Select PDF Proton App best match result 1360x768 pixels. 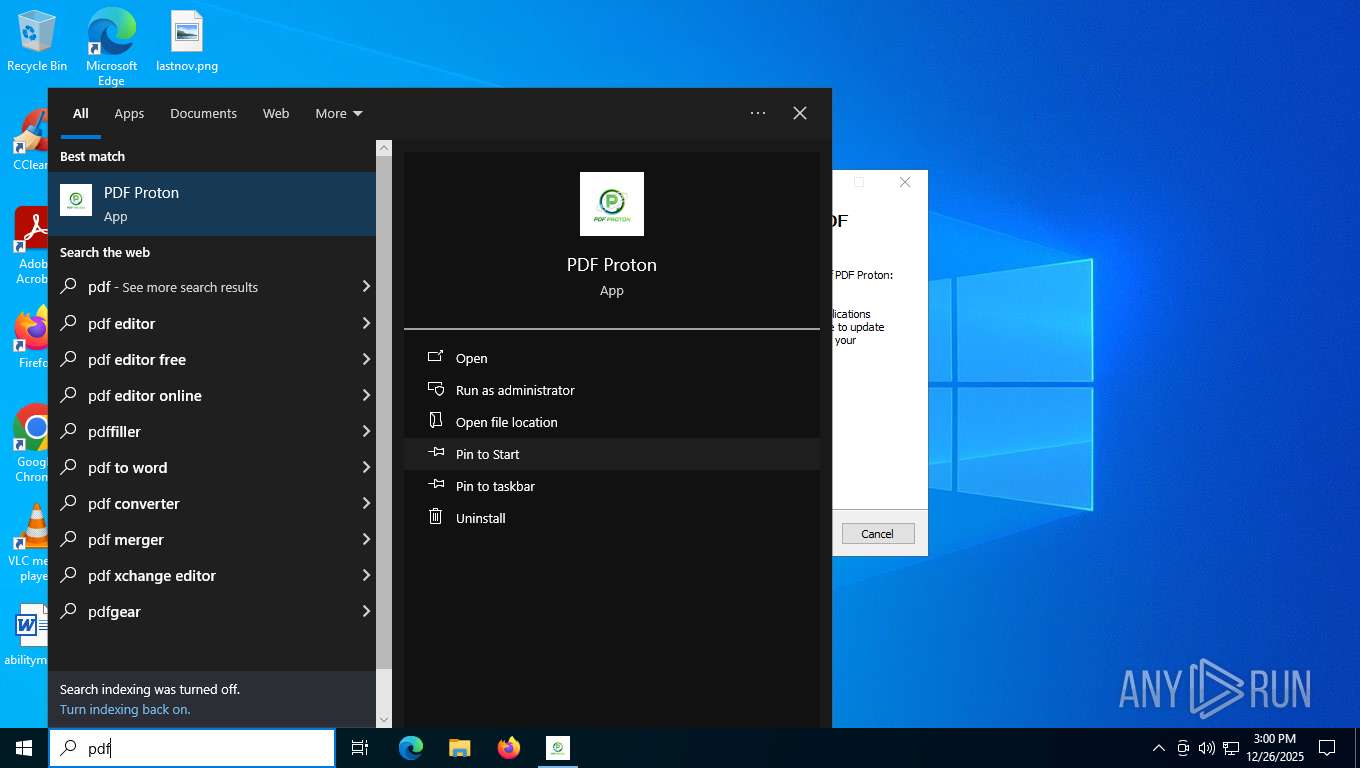click(x=212, y=204)
